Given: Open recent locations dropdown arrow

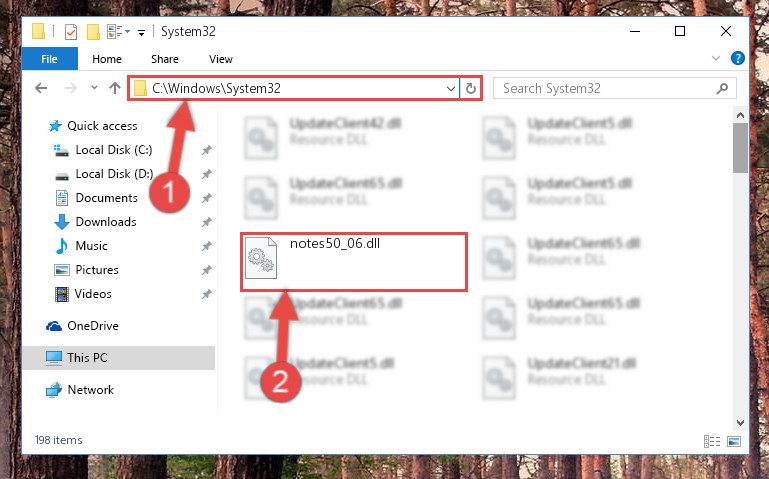Looking at the screenshot, I should (x=94, y=88).
